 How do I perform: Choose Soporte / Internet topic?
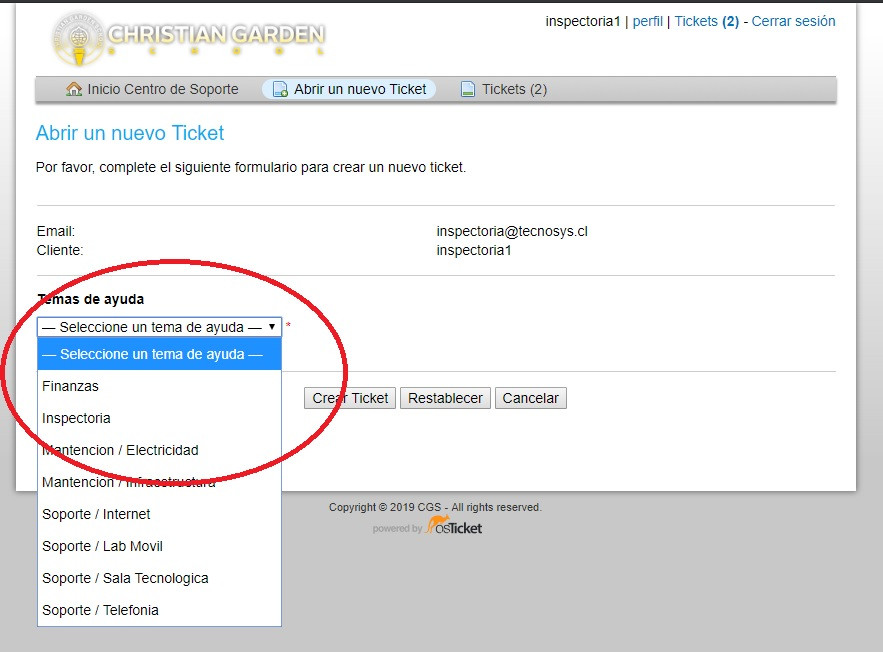96,514
